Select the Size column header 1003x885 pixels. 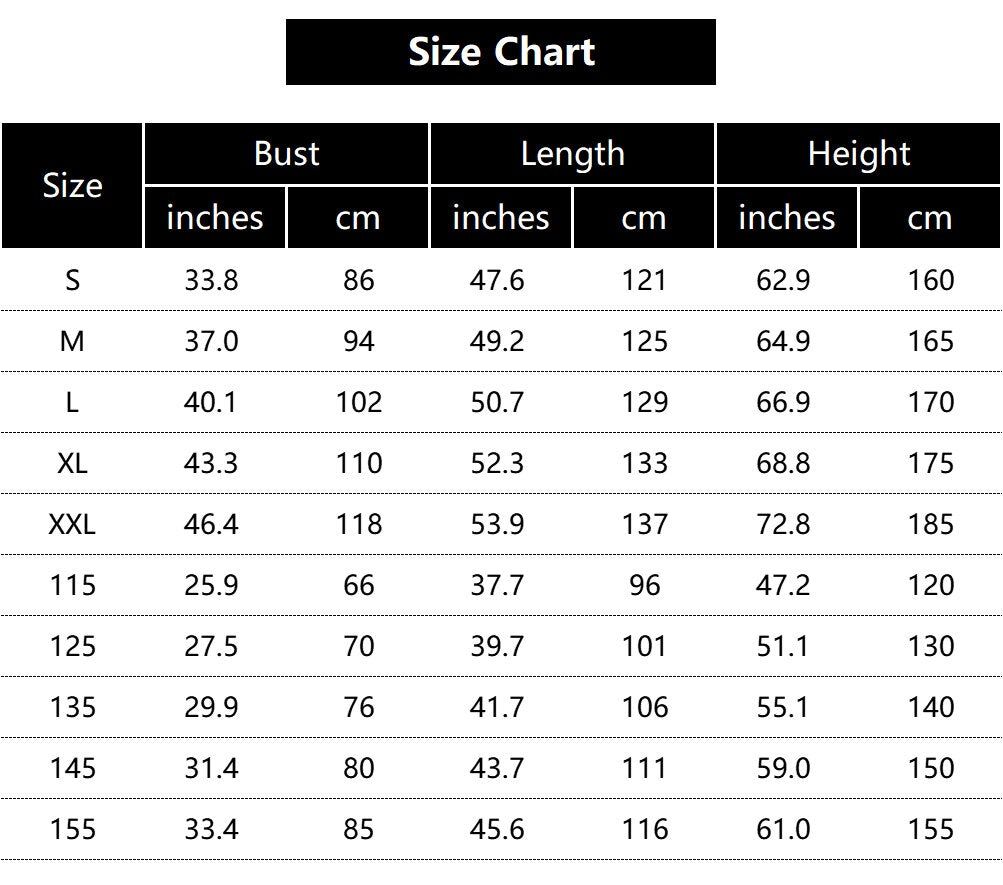[x=72, y=186]
